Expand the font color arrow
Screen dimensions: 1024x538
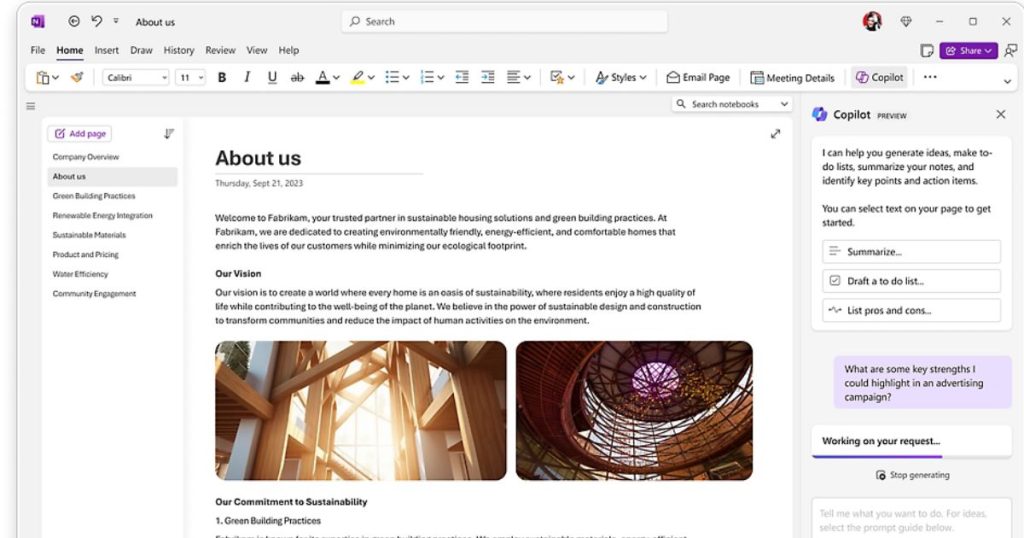click(336, 78)
